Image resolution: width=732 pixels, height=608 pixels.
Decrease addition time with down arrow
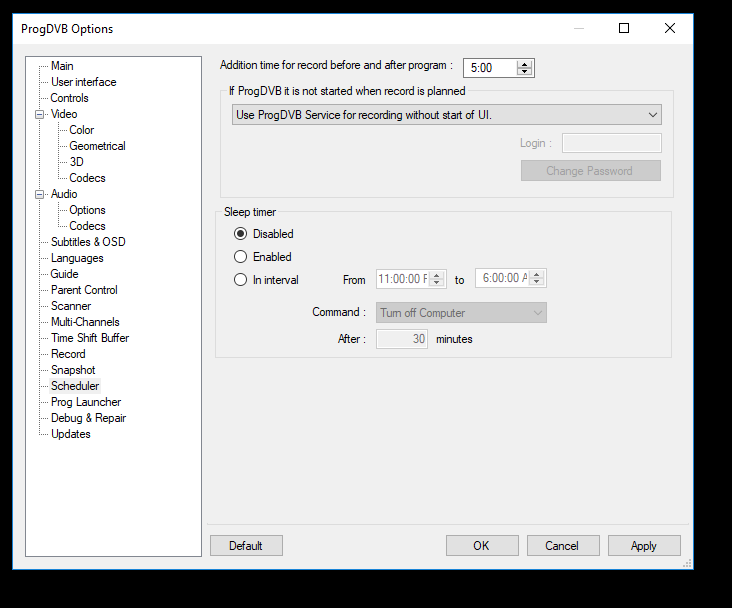coord(525,72)
